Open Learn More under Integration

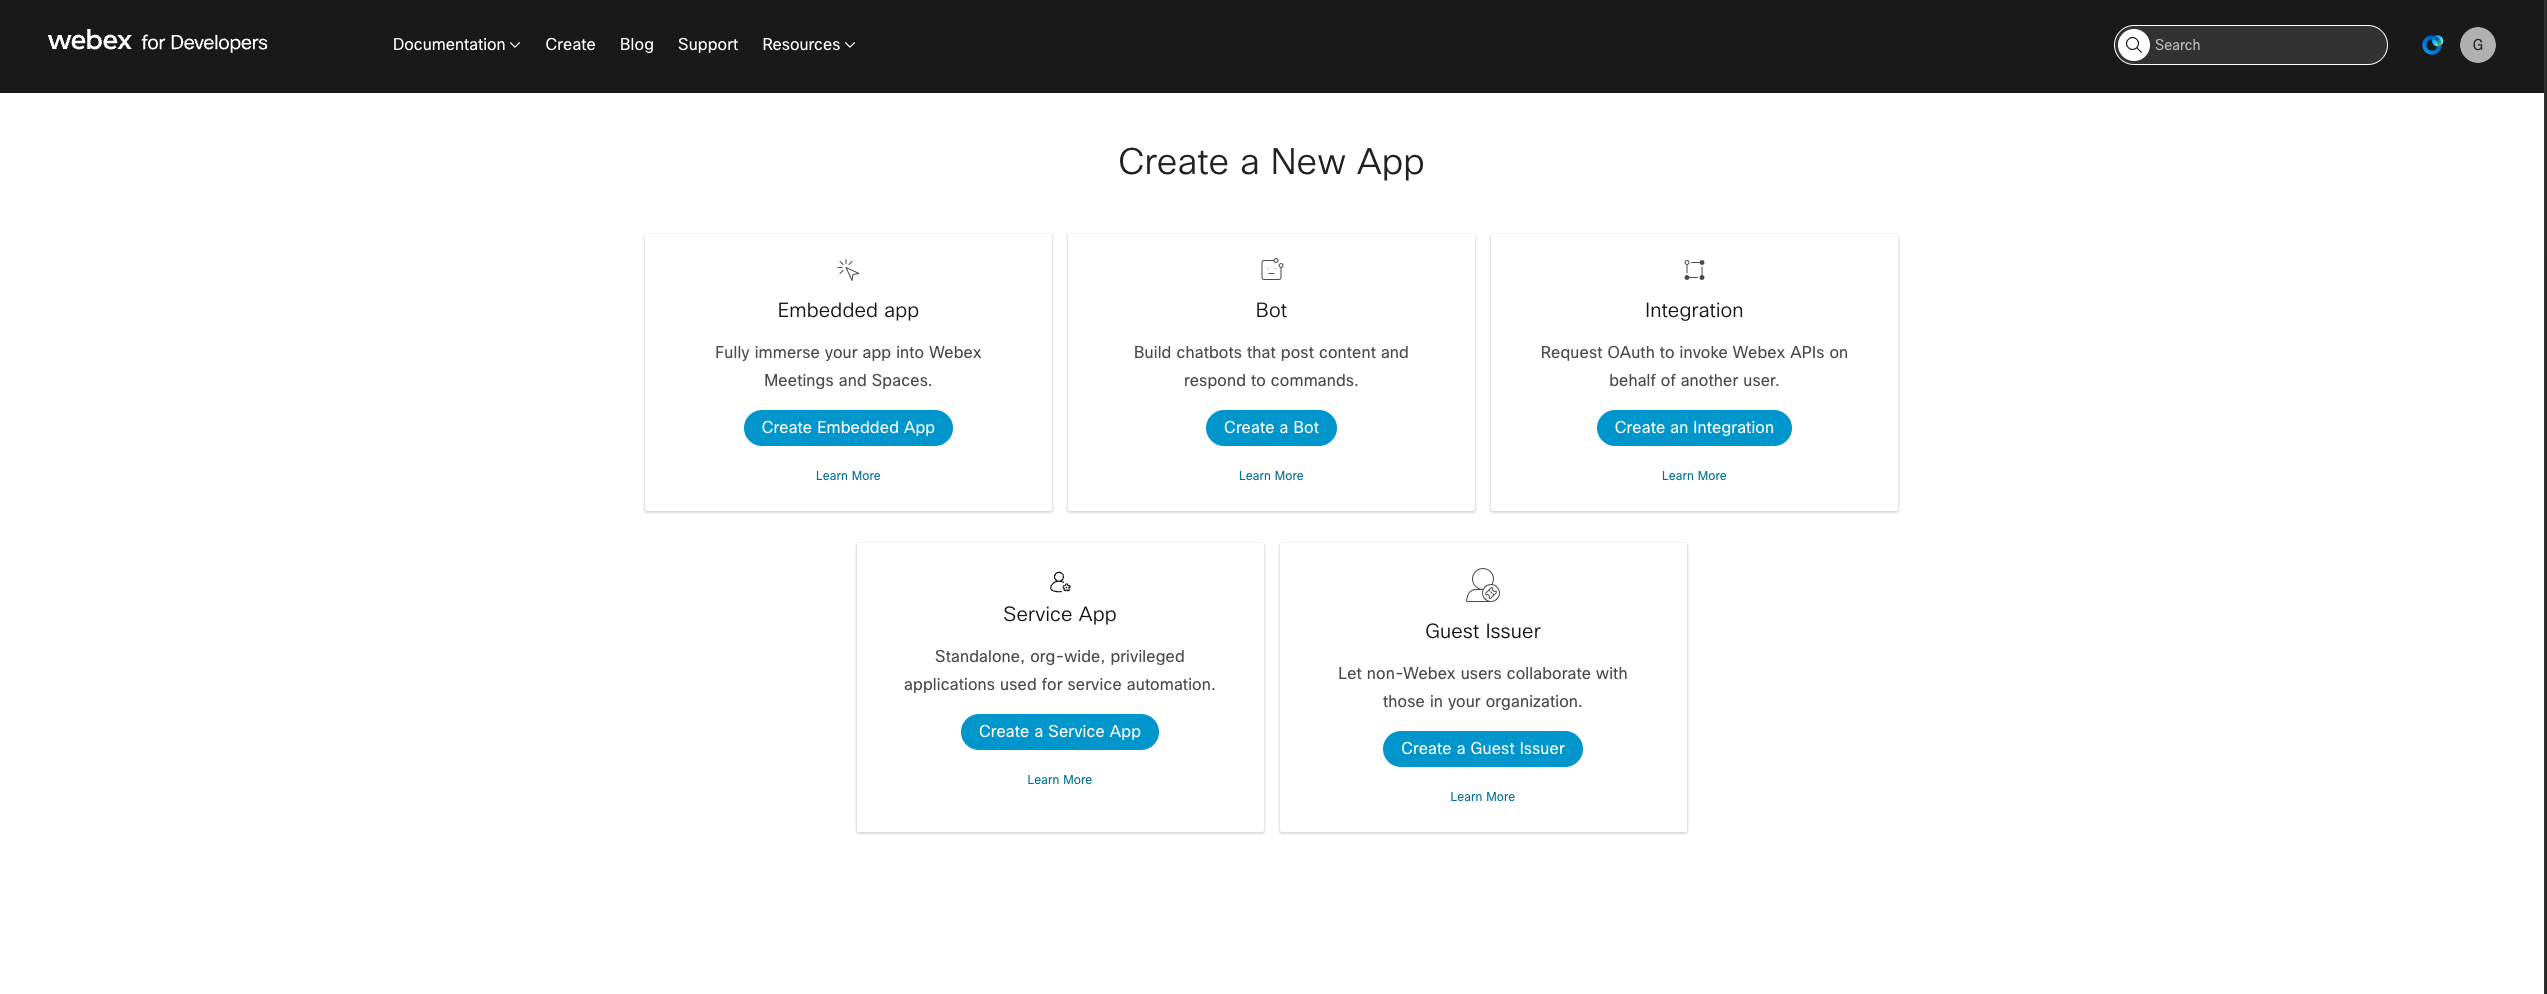pos(1694,476)
